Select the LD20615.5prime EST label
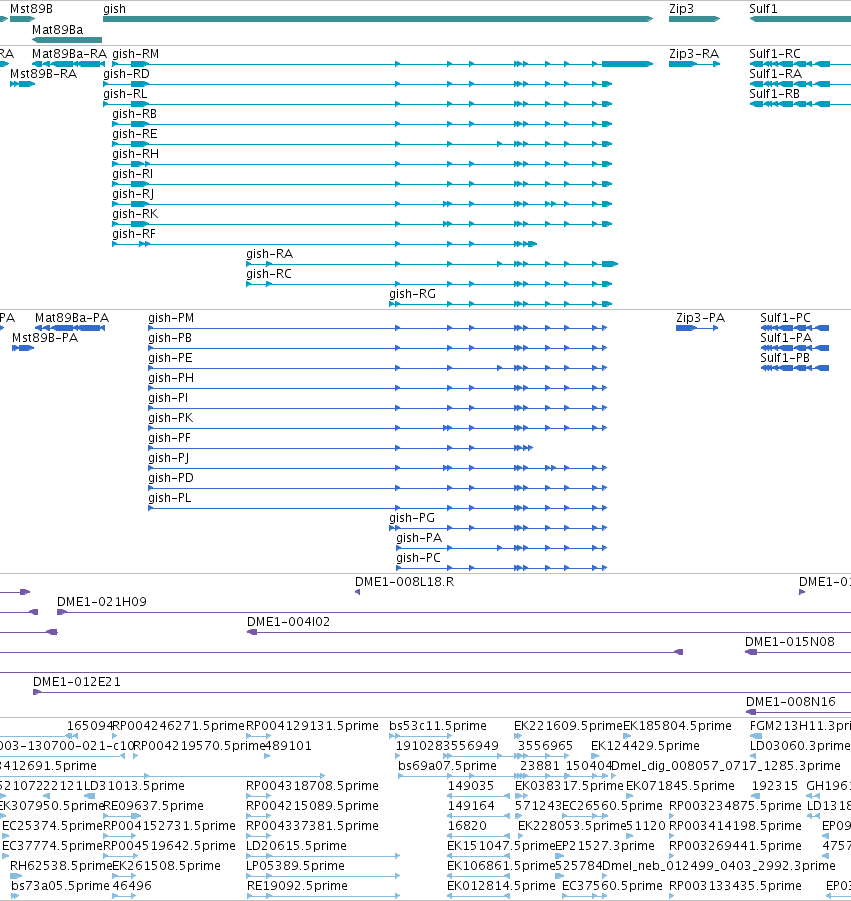This screenshot has width=851, height=901. pyautogui.click(x=296, y=846)
